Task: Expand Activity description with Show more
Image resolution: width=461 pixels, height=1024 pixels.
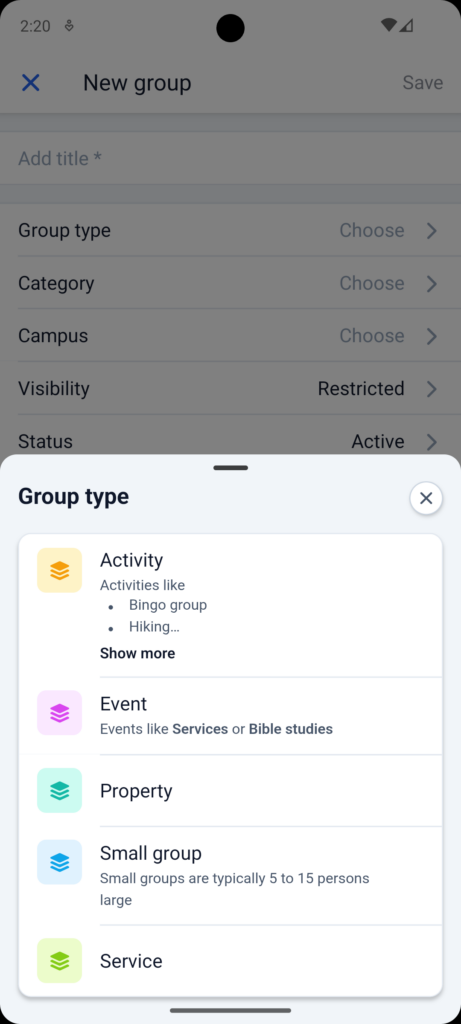Action: pos(137,653)
